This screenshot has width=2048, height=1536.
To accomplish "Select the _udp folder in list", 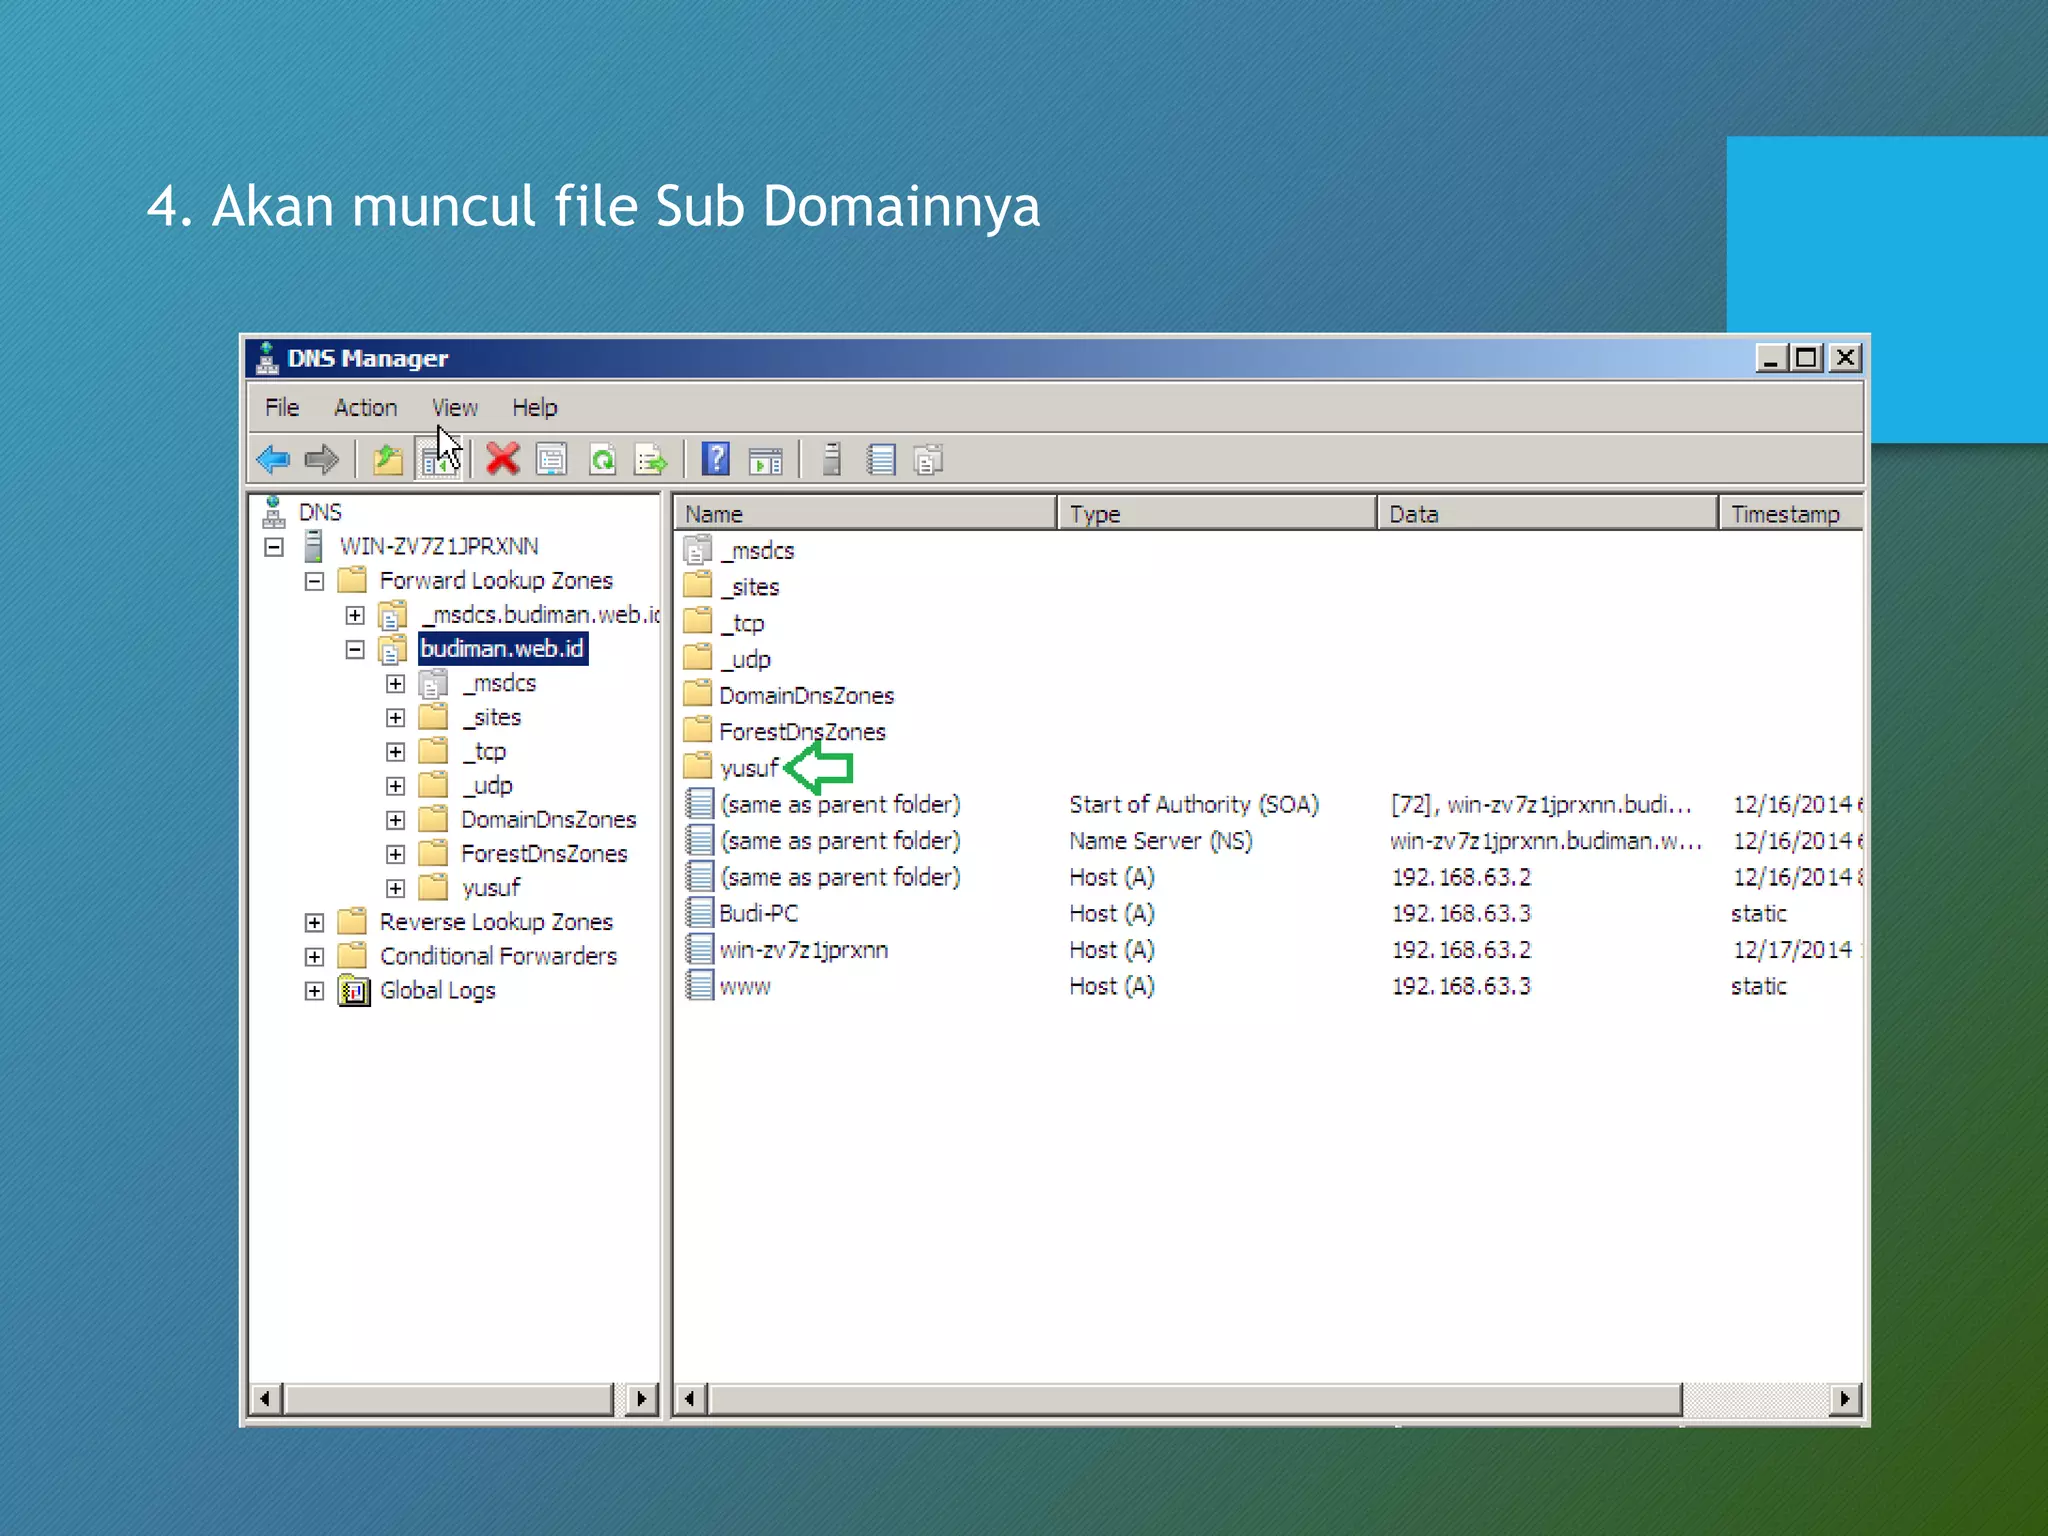I will pyautogui.click(x=728, y=659).
